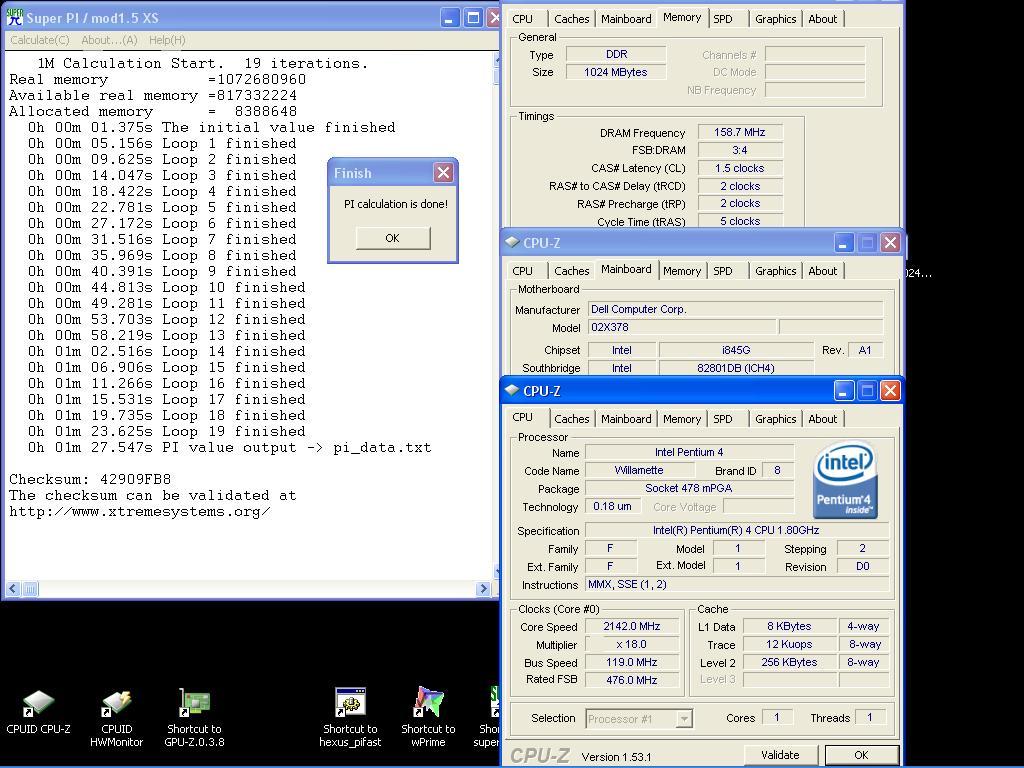Click the OK button in the CPU-Z CPU window
1024x768 pixels.
coord(861,755)
